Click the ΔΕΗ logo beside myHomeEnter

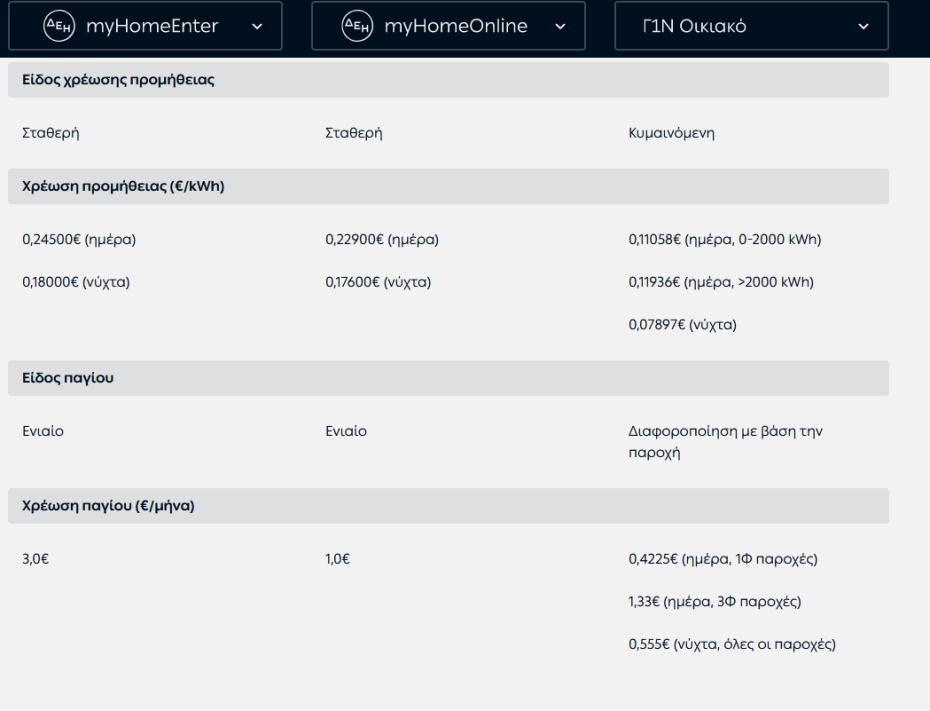point(59,27)
